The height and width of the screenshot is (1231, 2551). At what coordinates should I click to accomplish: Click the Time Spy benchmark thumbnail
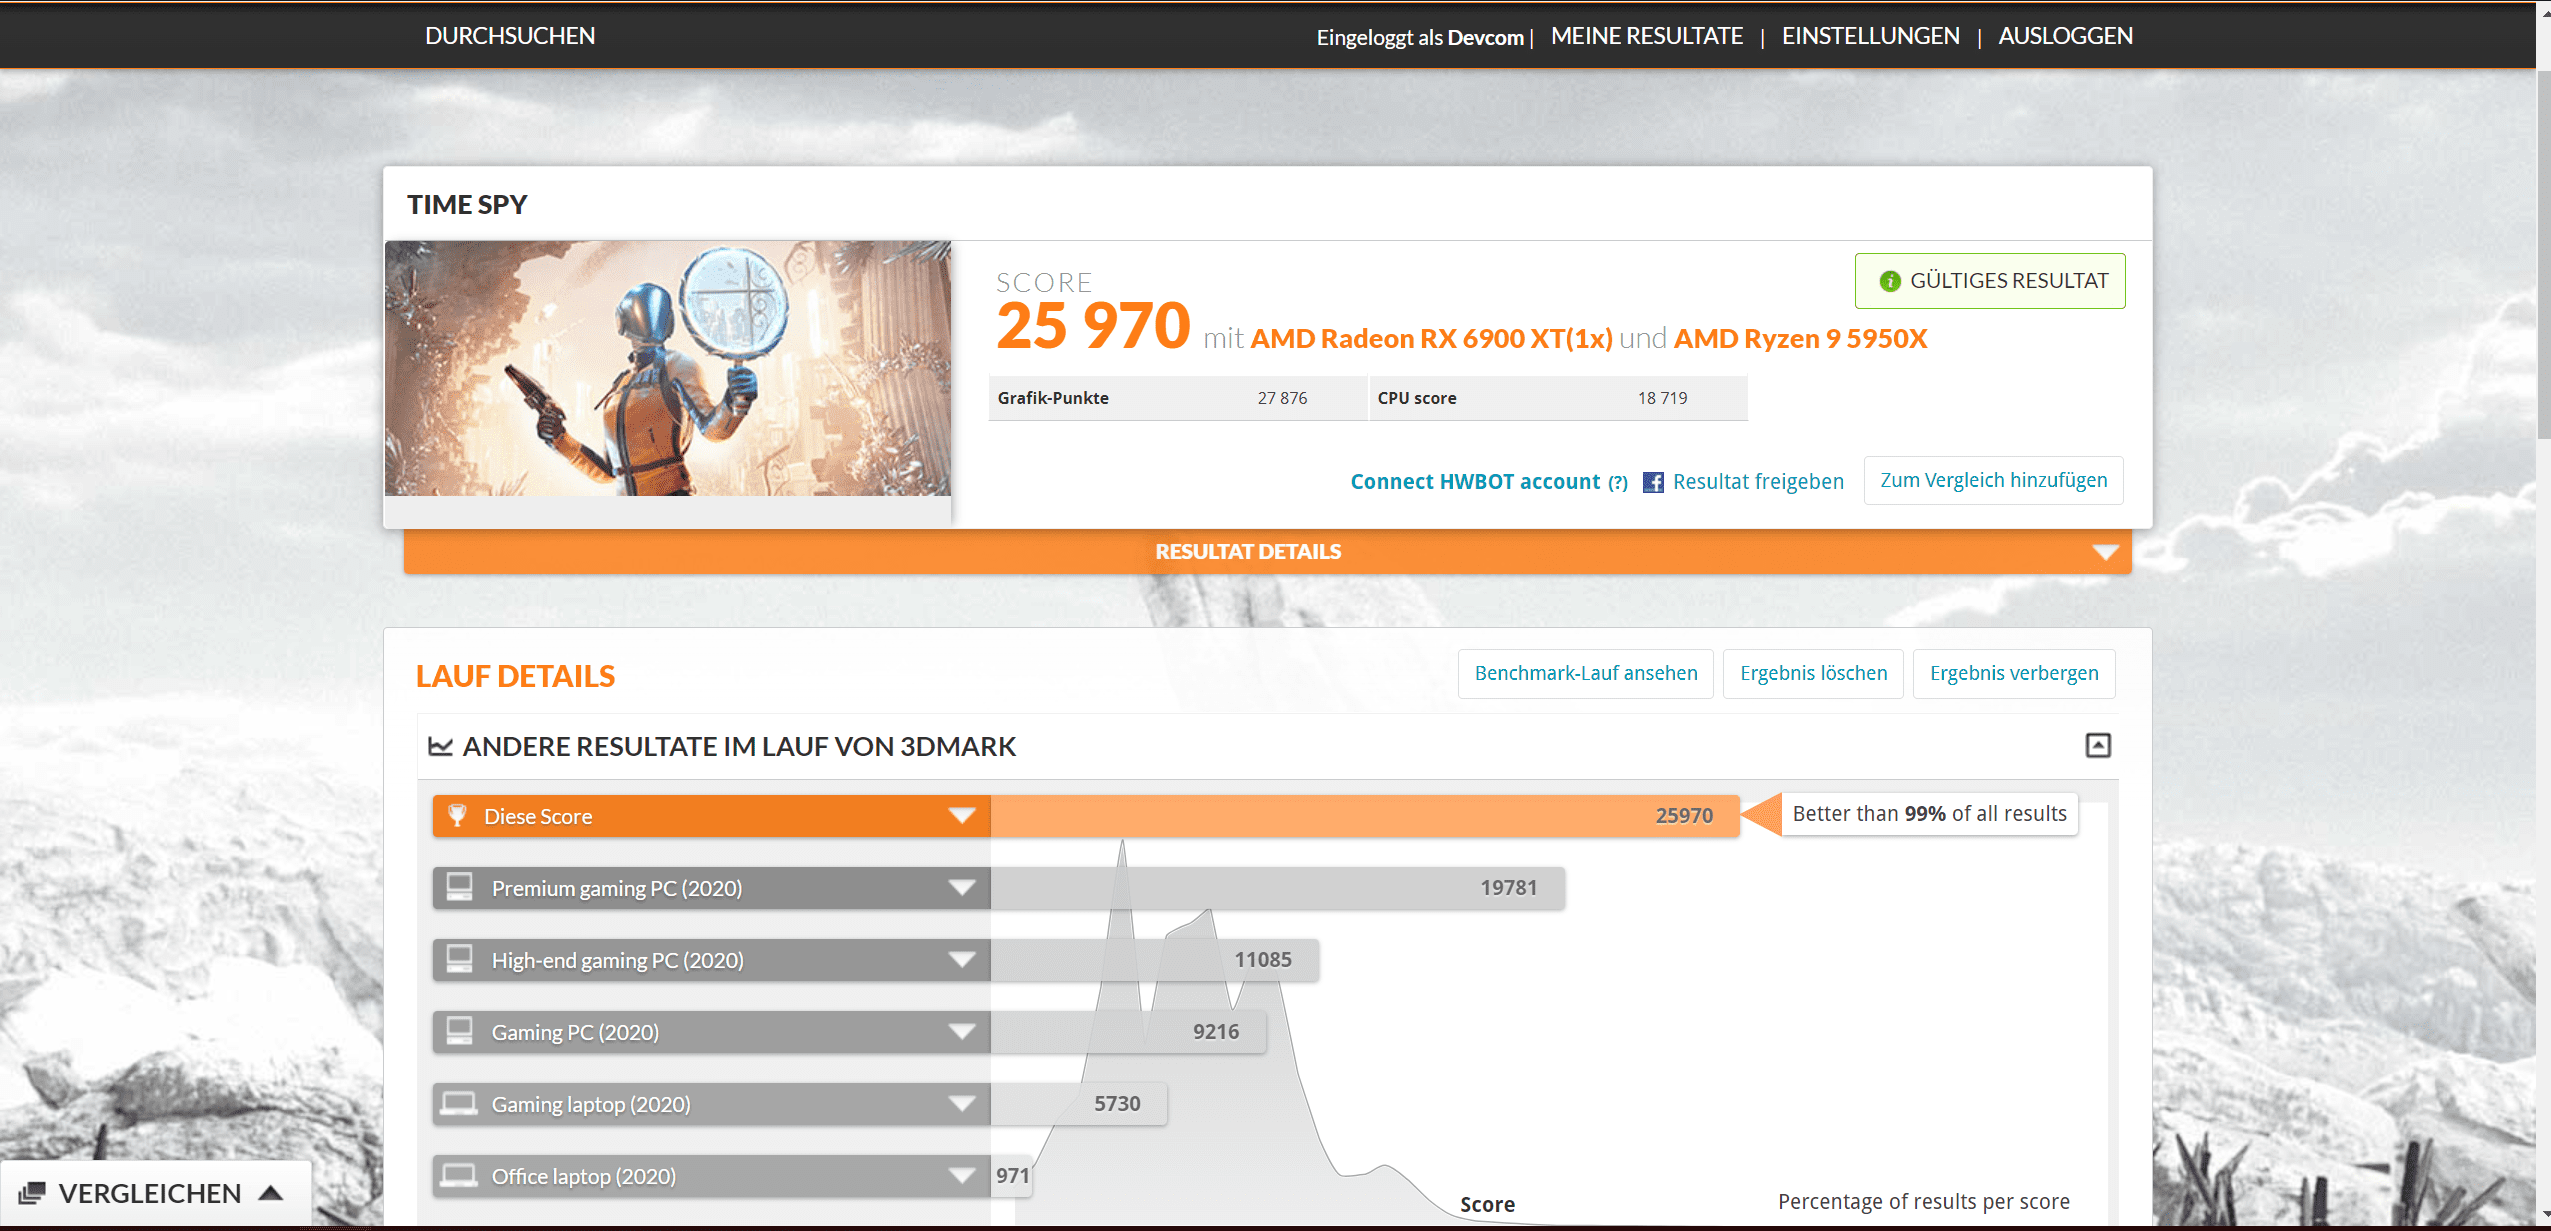tap(667, 368)
